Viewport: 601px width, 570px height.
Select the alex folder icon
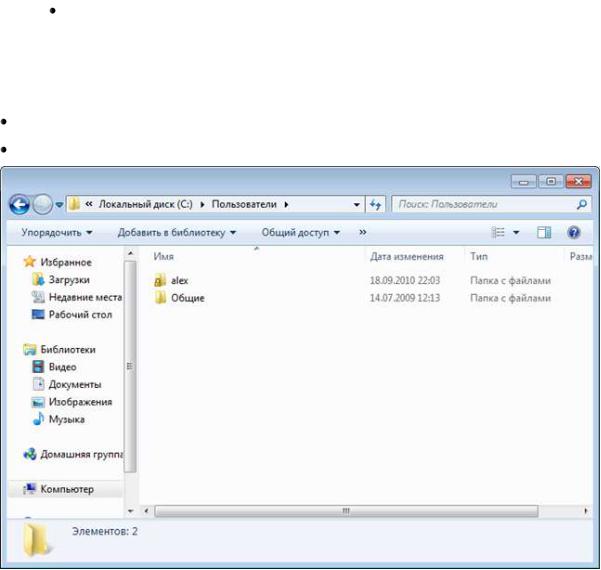coord(160,280)
